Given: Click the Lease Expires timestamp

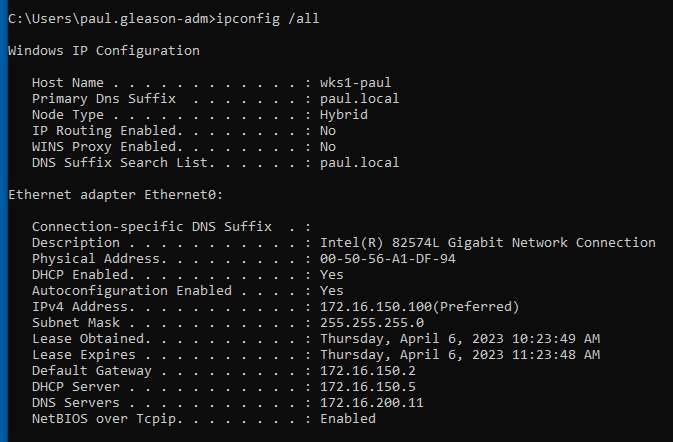Looking at the screenshot, I should pyautogui.click(x=460, y=354).
